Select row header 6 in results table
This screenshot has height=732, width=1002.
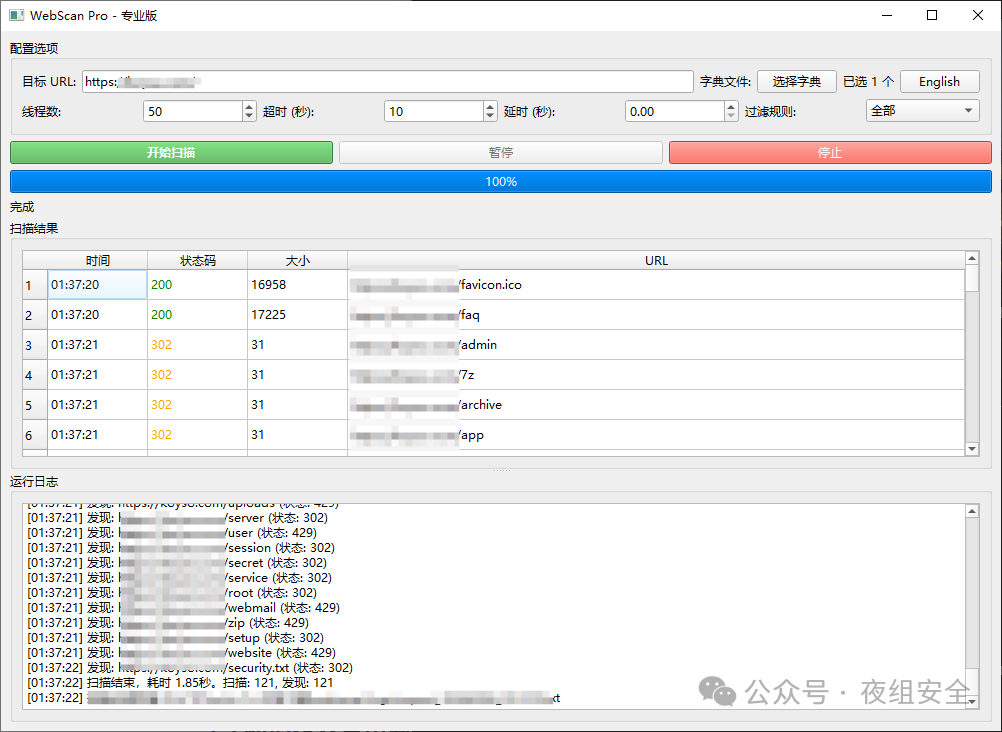click(35, 435)
